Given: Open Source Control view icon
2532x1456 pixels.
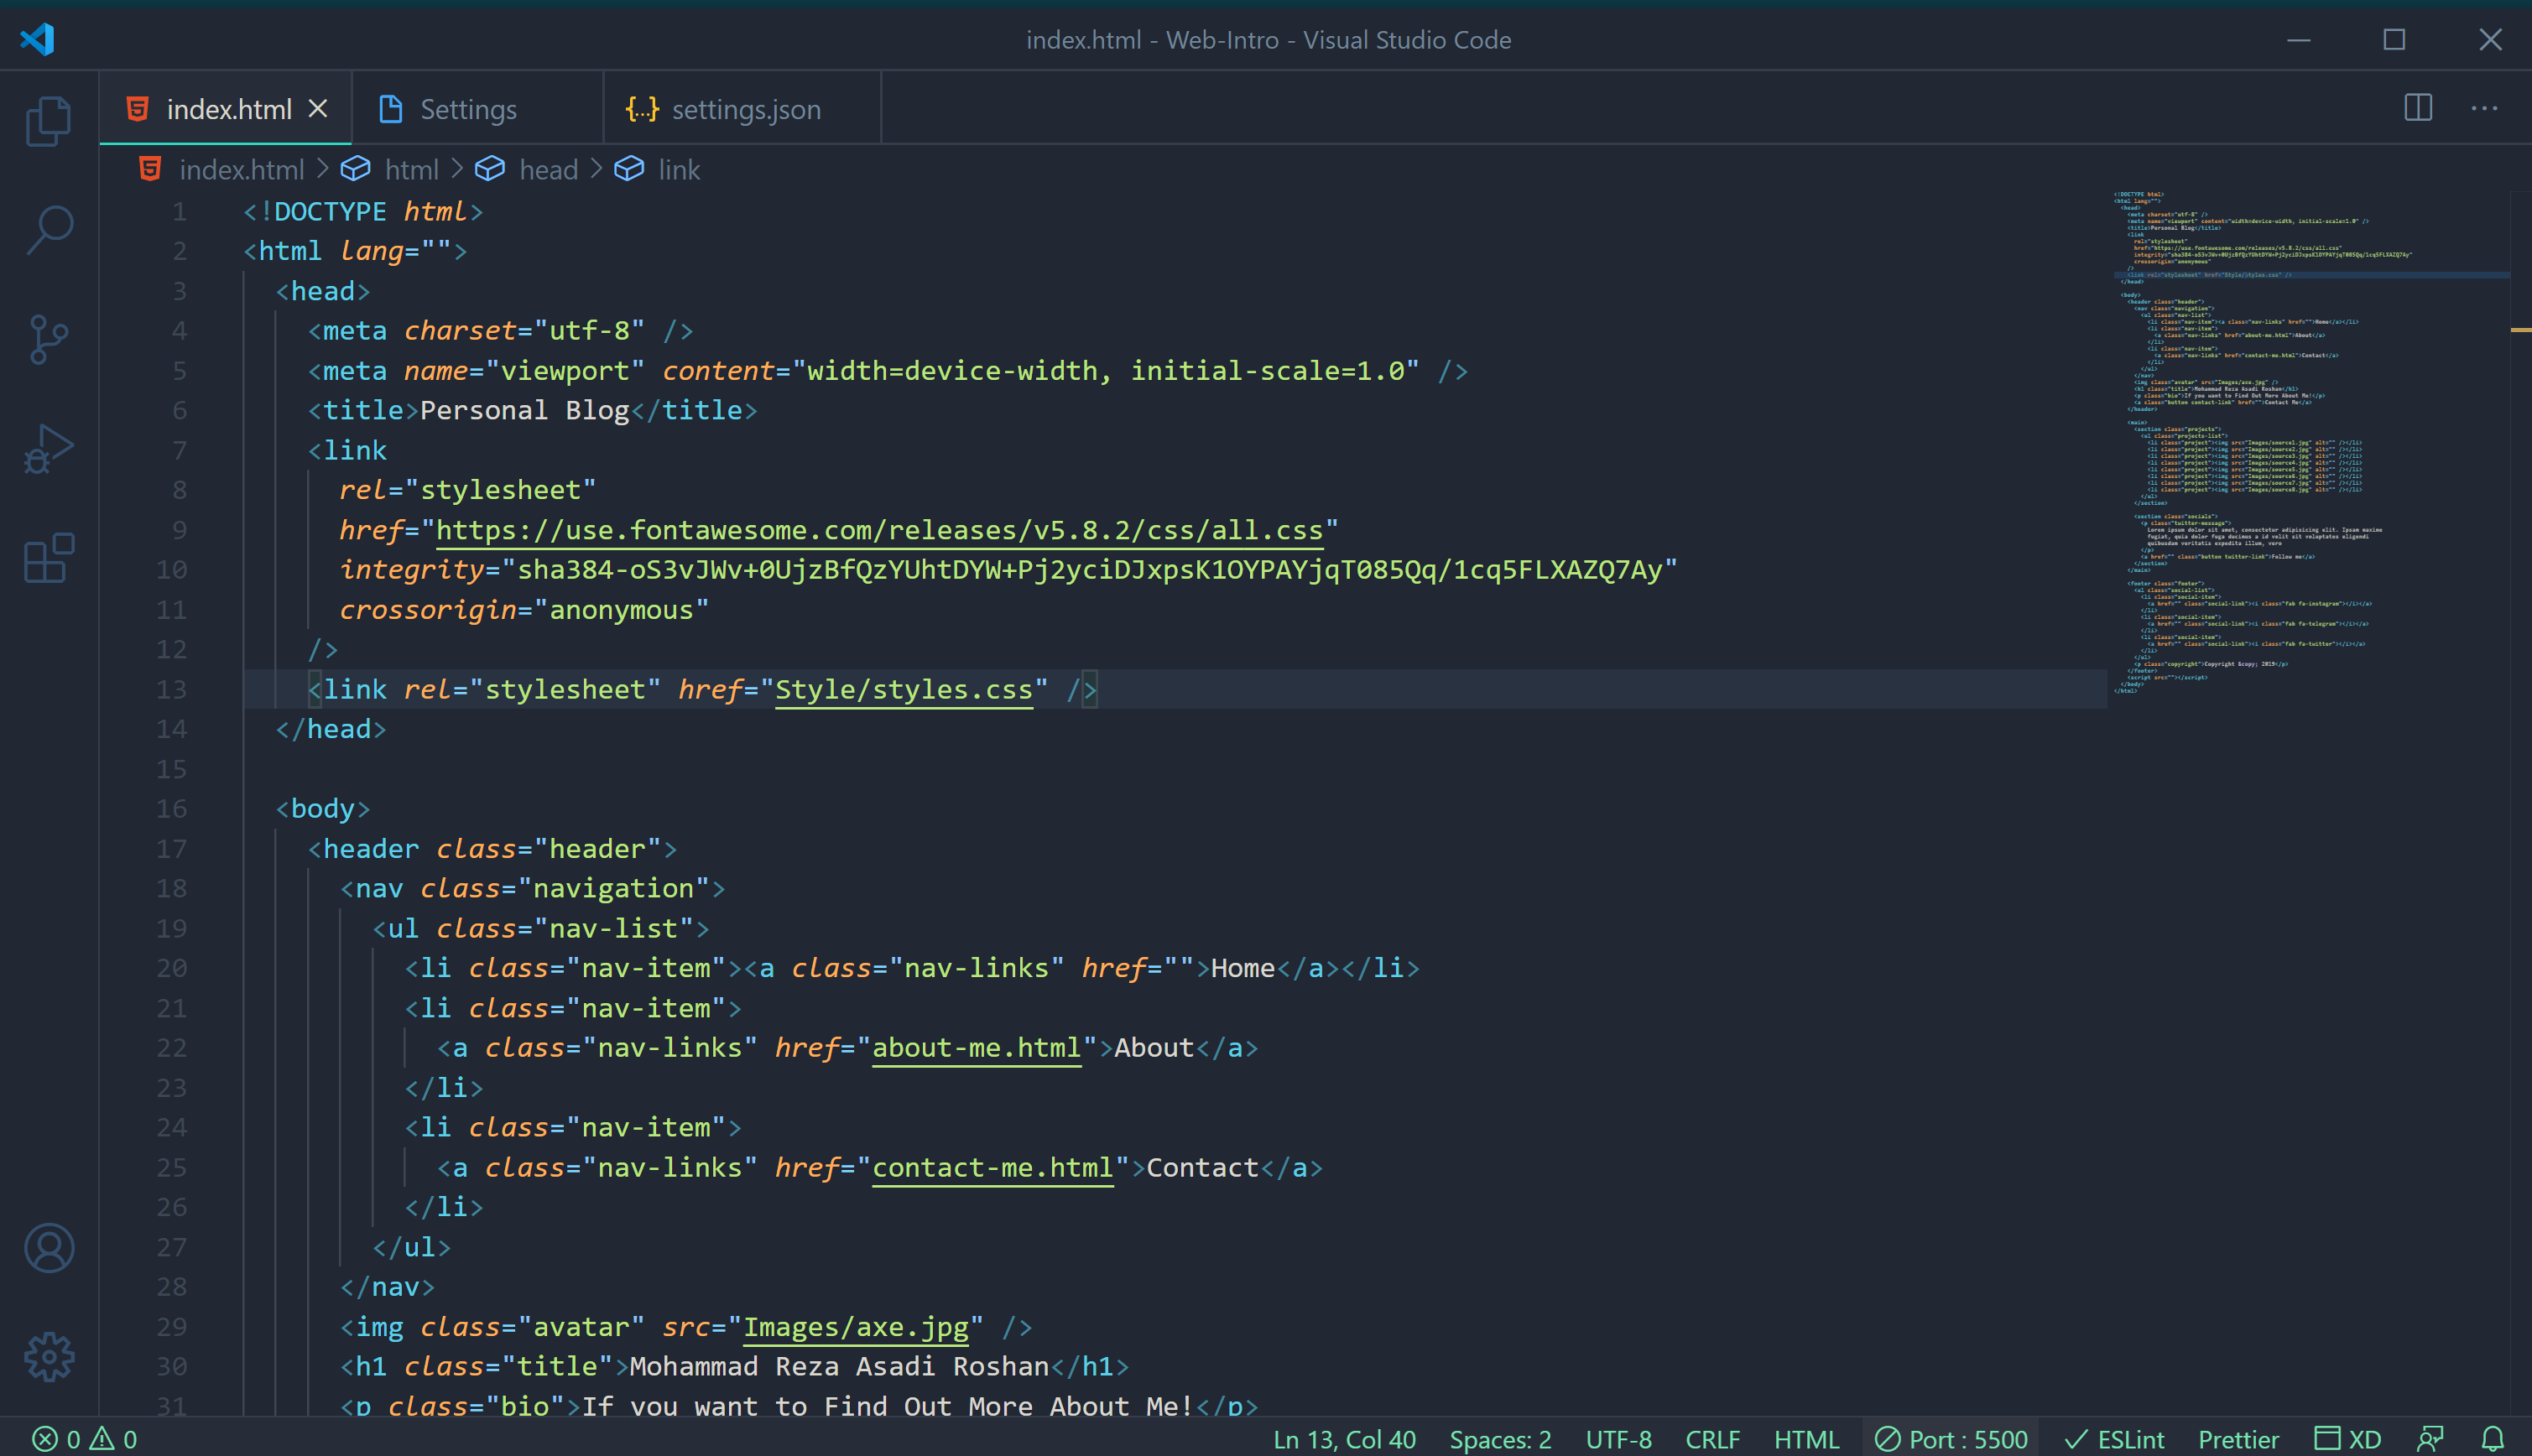Looking at the screenshot, I should (x=48, y=340).
